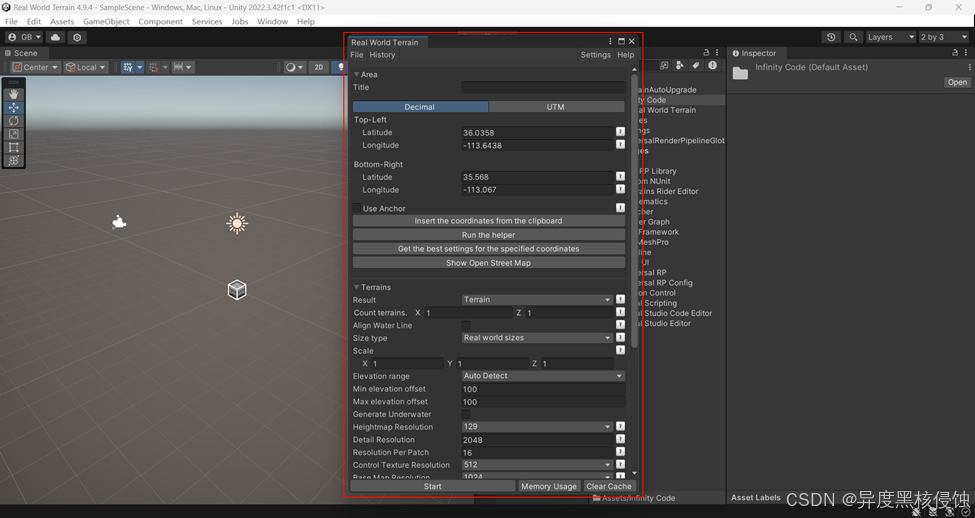Click Real World Terrain window scrollbar
This screenshot has width=975, height=518.
[634, 211]
